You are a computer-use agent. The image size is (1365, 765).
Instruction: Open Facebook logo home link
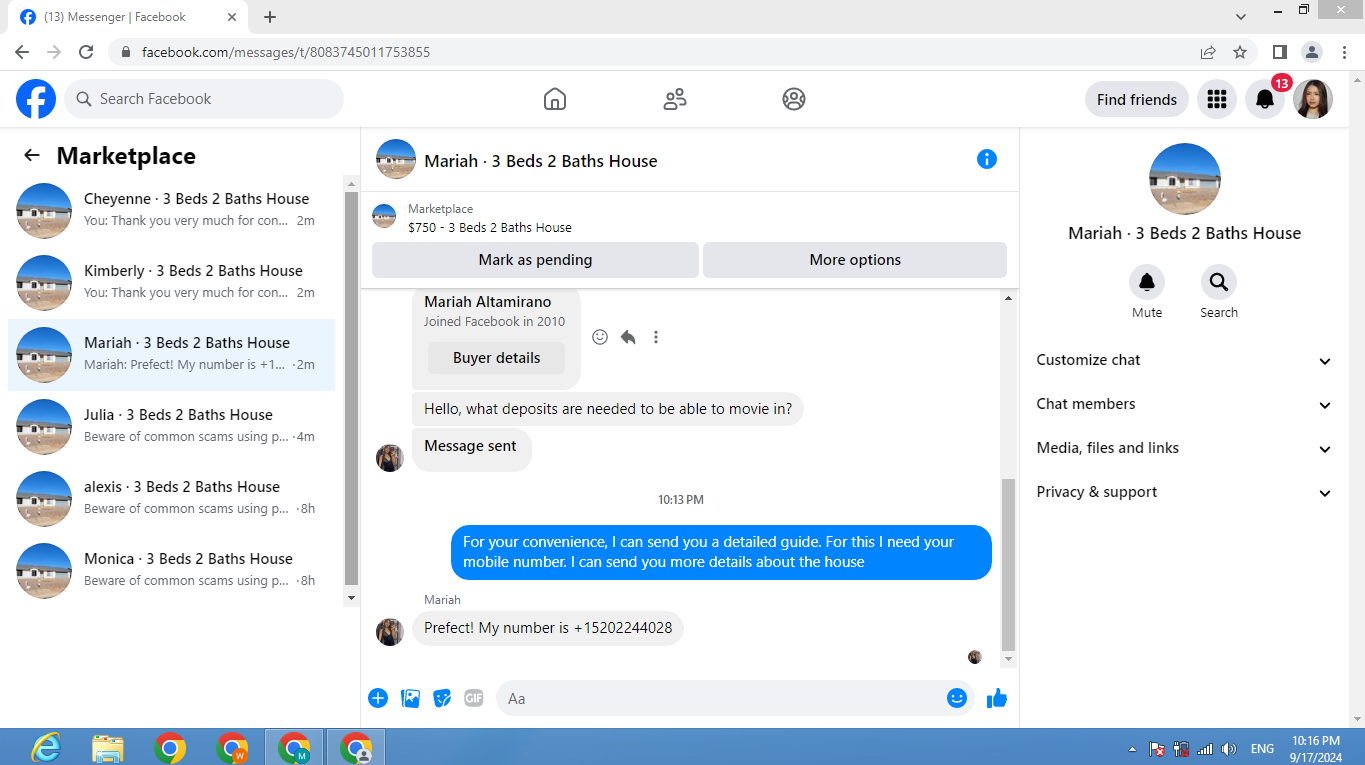tap(36, 99)
